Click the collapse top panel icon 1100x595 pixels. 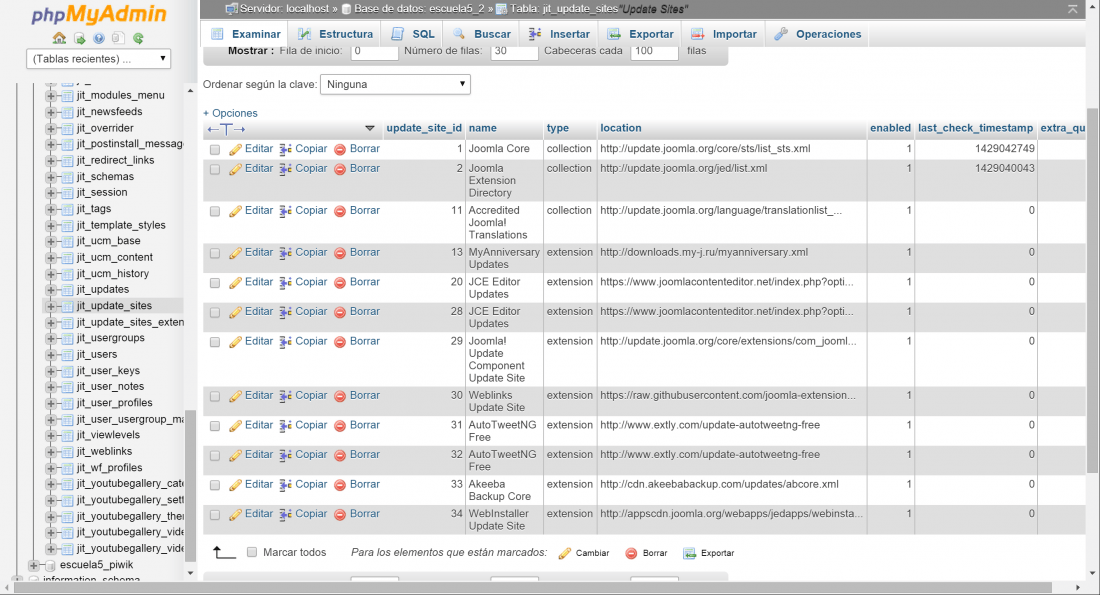(x=1073, y=9)
